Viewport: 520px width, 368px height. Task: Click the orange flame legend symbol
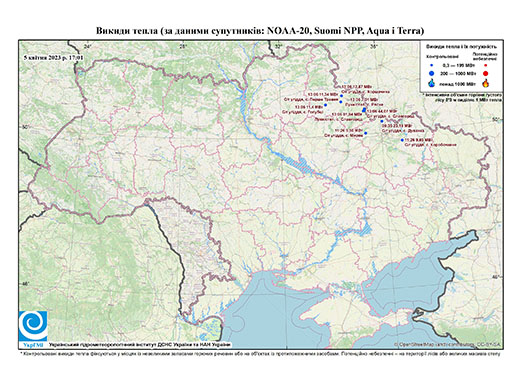pyautogui.click(x=486, y=83)
